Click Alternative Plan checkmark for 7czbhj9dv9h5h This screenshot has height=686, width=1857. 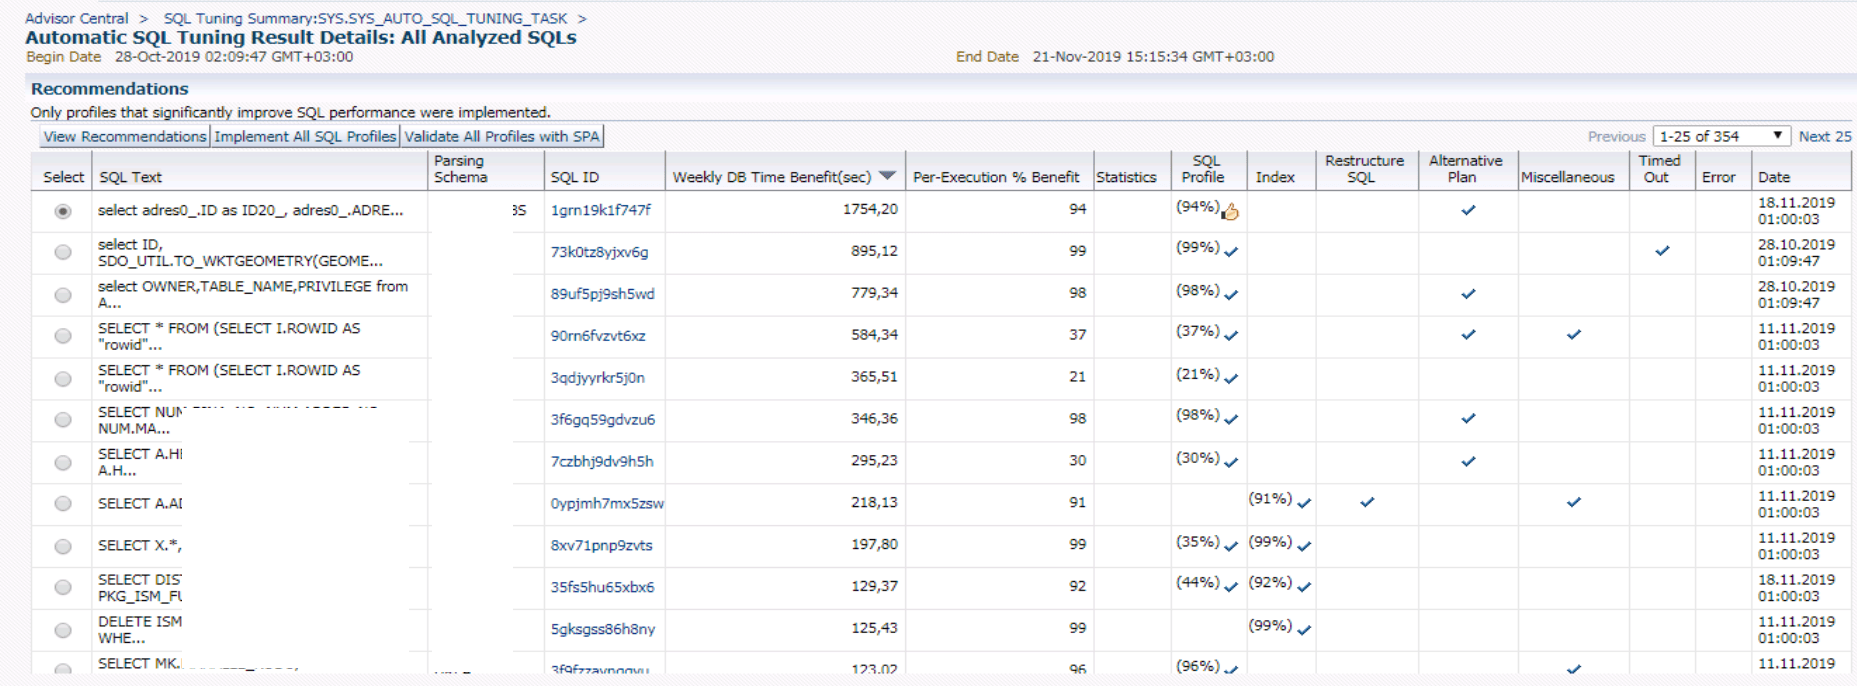pyautogui.click(x=1468, y=462)
